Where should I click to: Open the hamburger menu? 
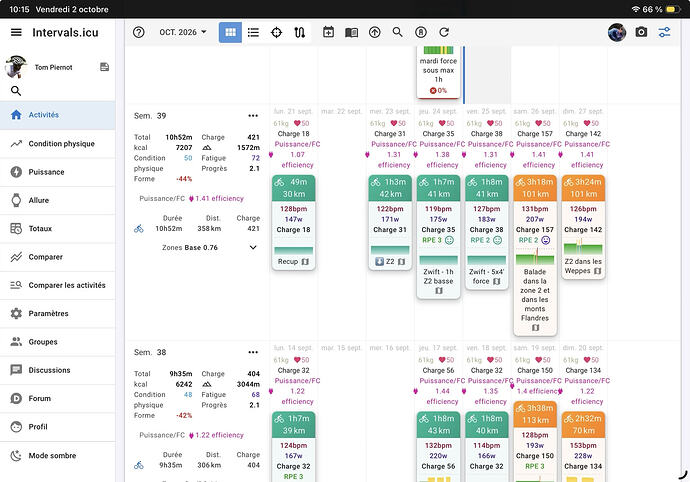click(x=16, y=32)
